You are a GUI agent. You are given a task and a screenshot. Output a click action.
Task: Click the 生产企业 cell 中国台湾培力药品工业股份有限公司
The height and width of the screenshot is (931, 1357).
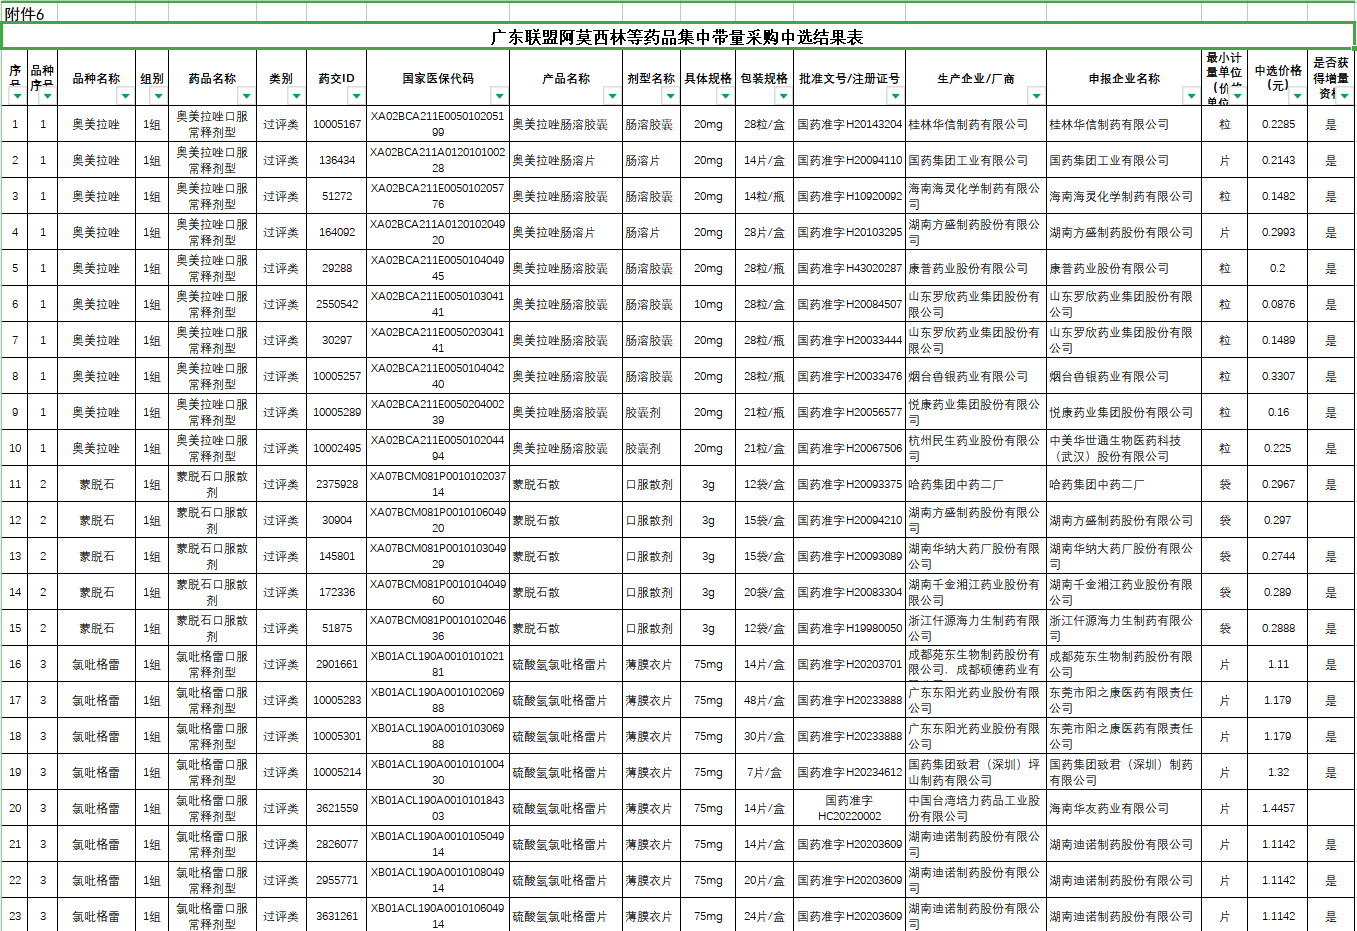(976, 808)
